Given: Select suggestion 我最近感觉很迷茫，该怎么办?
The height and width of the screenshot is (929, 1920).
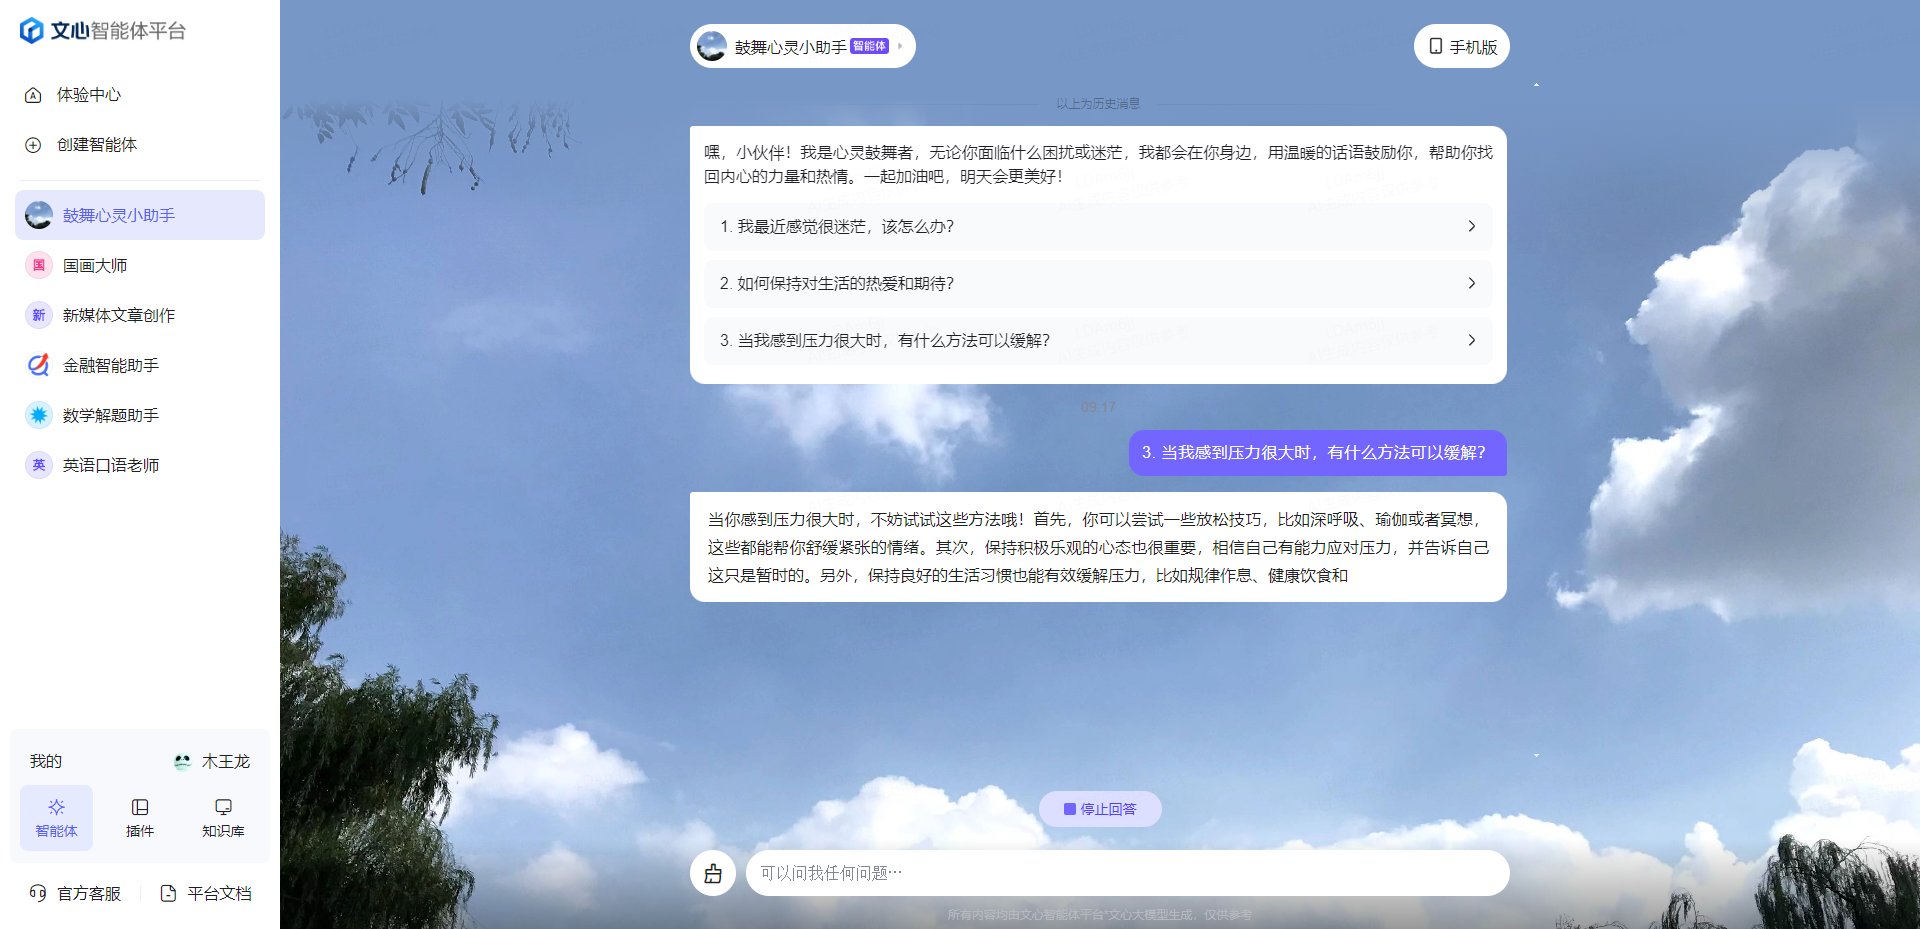Looking at the screenshot, I should pyautogui.click(x=1098, y=227).
